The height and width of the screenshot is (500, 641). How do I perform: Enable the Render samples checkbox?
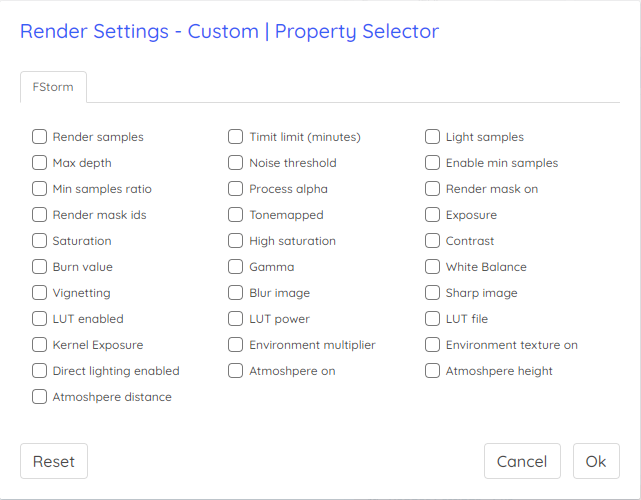(39, 137)
